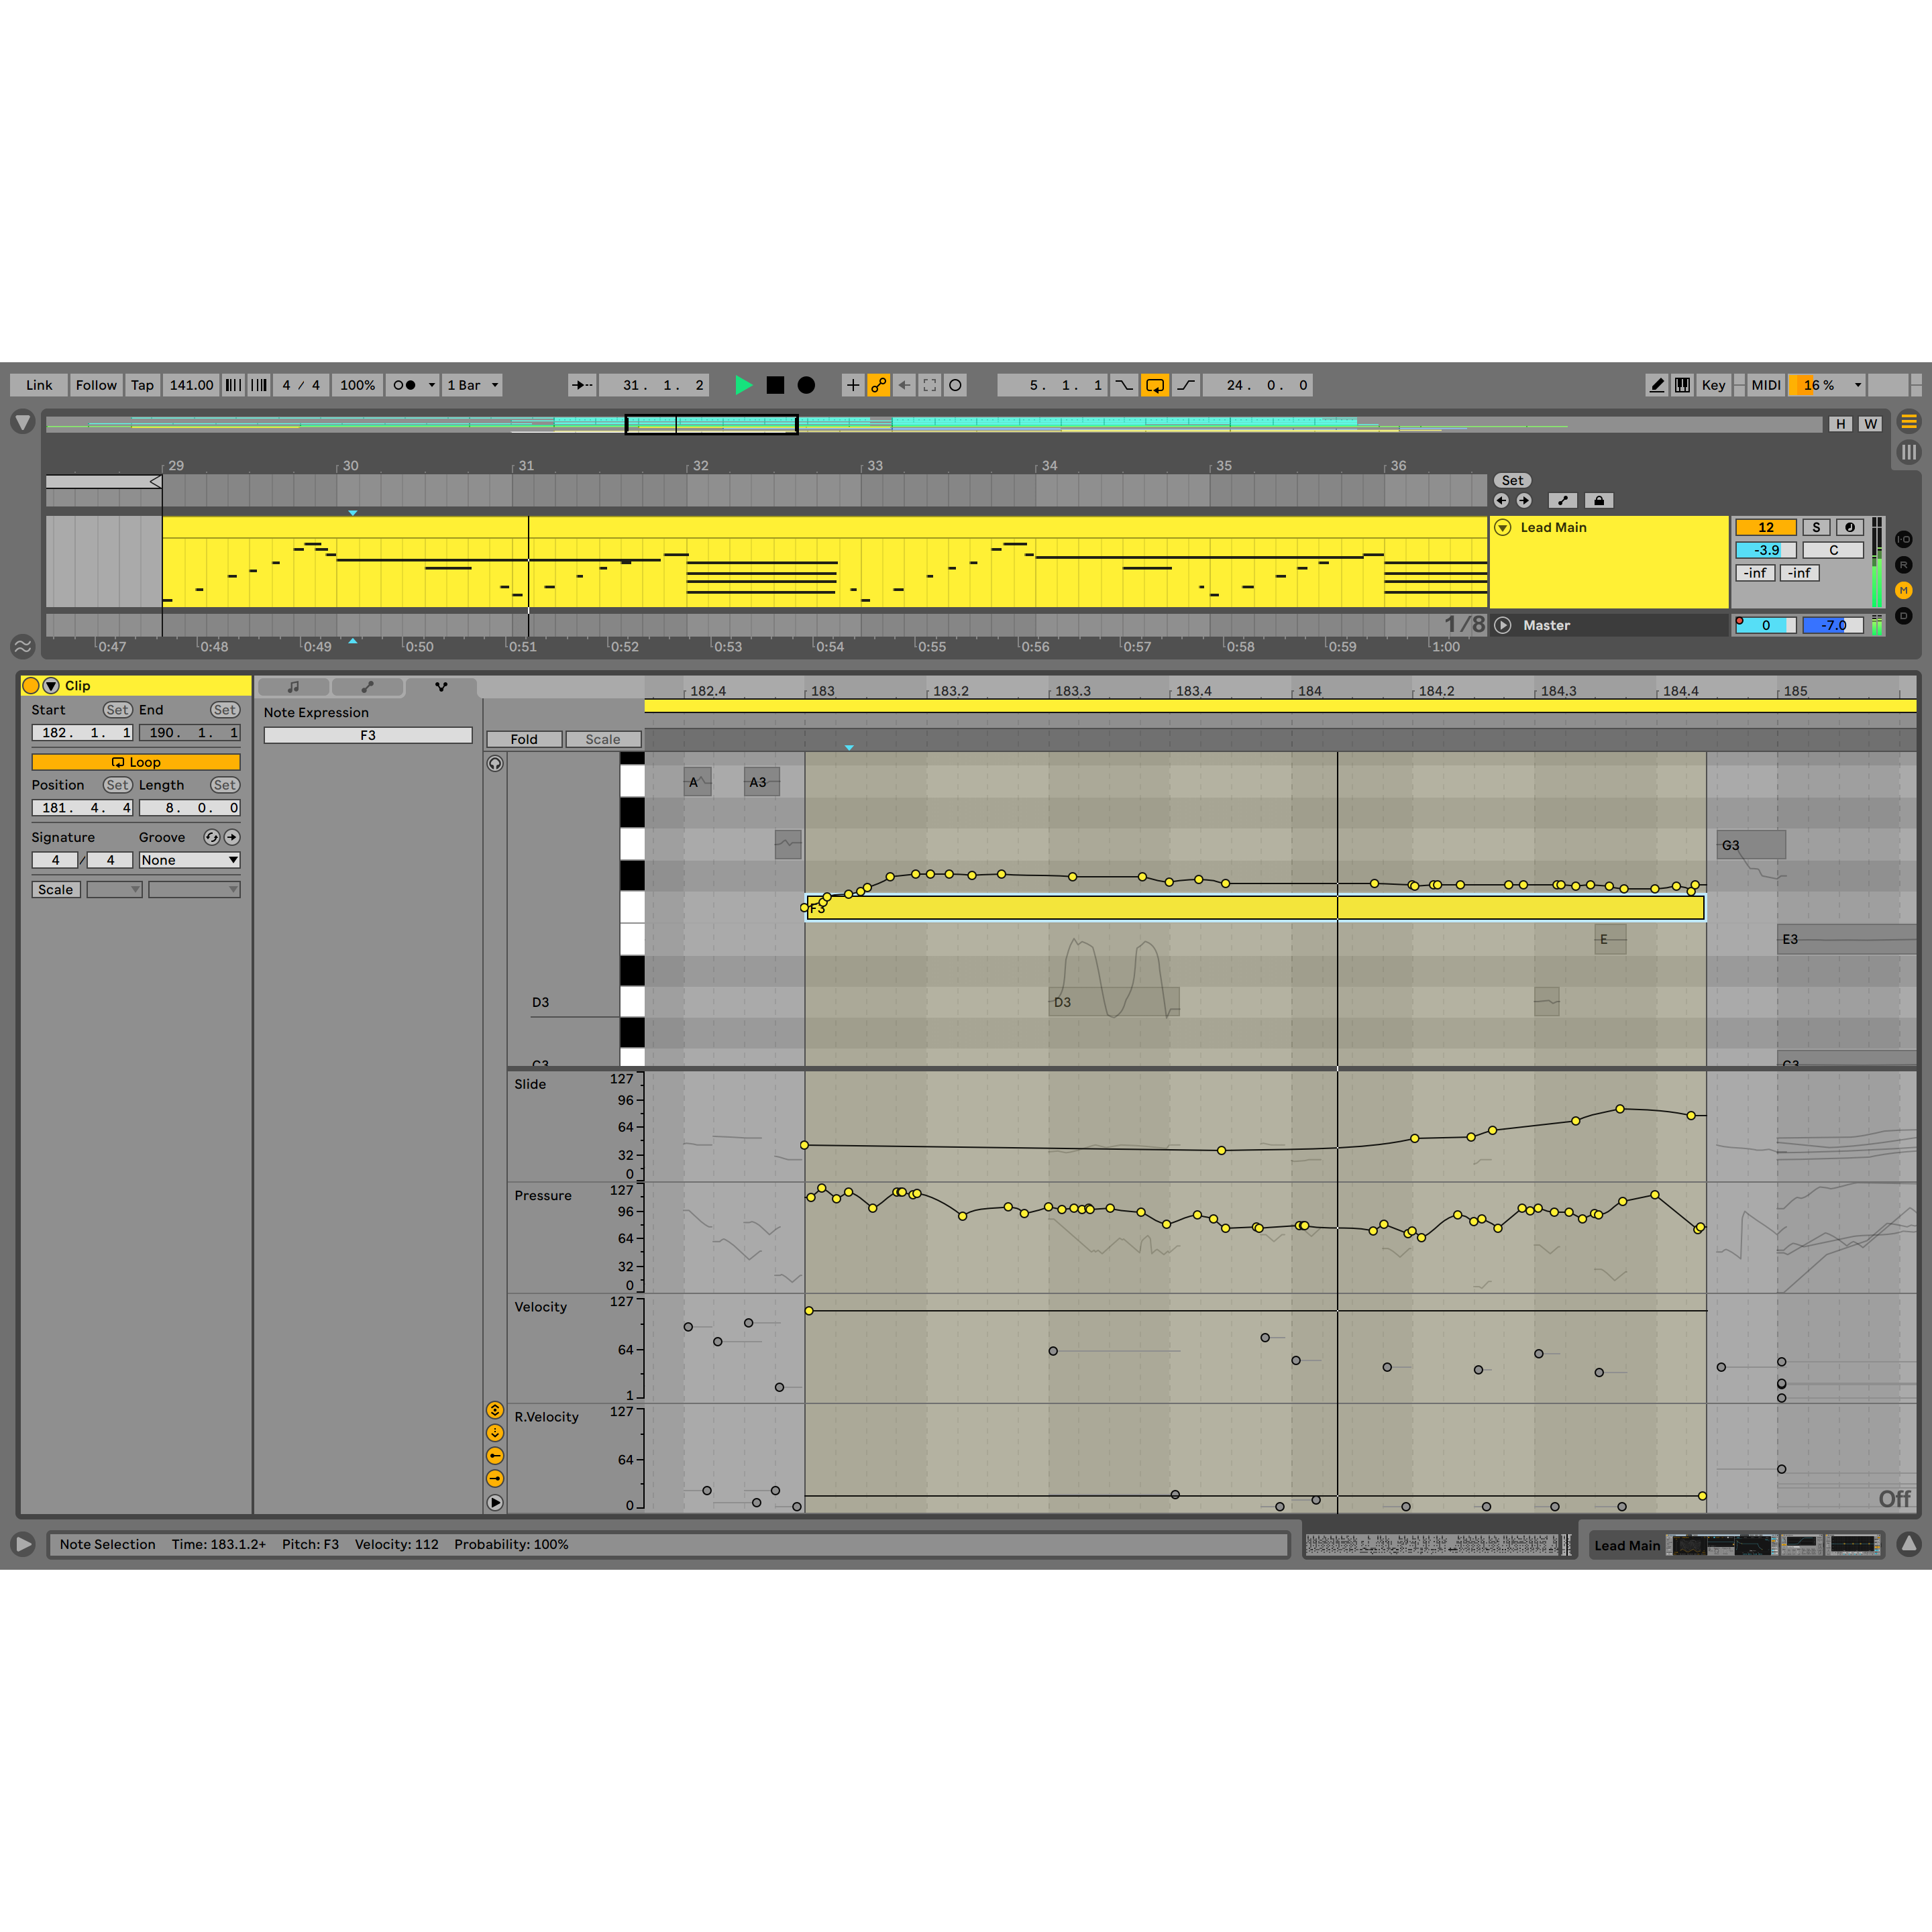The height and width of the screenshot is (1932, 1932).
Task: Click the Arrangement Record button
Action: 806,385
